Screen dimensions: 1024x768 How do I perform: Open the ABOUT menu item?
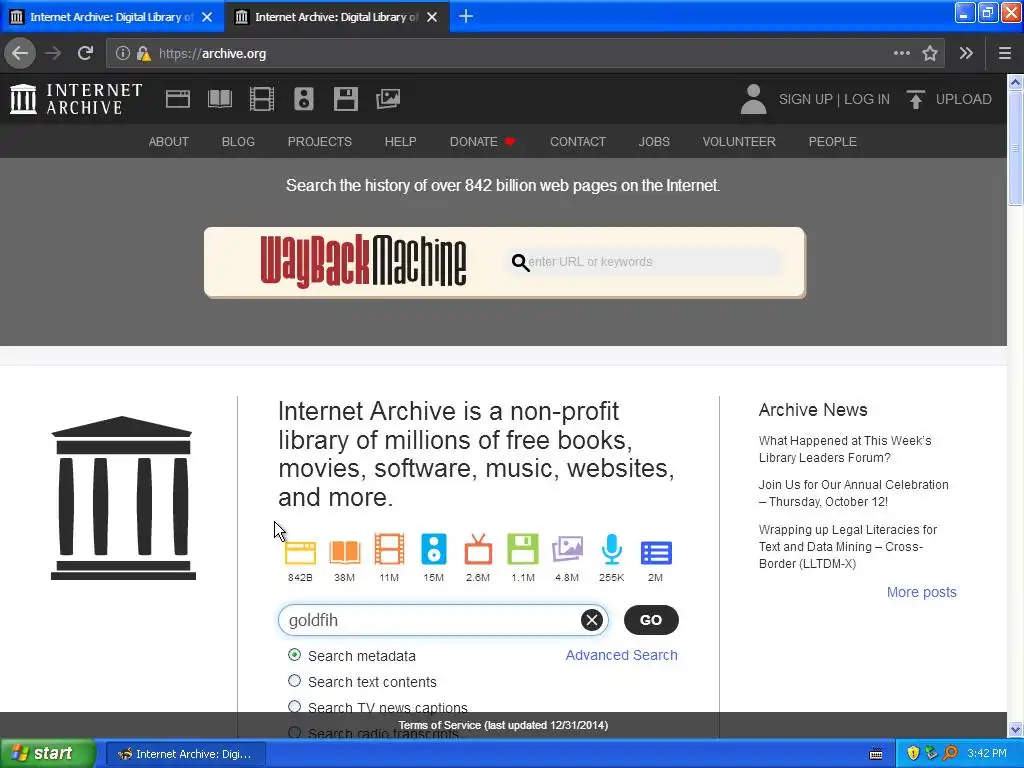(x=168, y=142)
